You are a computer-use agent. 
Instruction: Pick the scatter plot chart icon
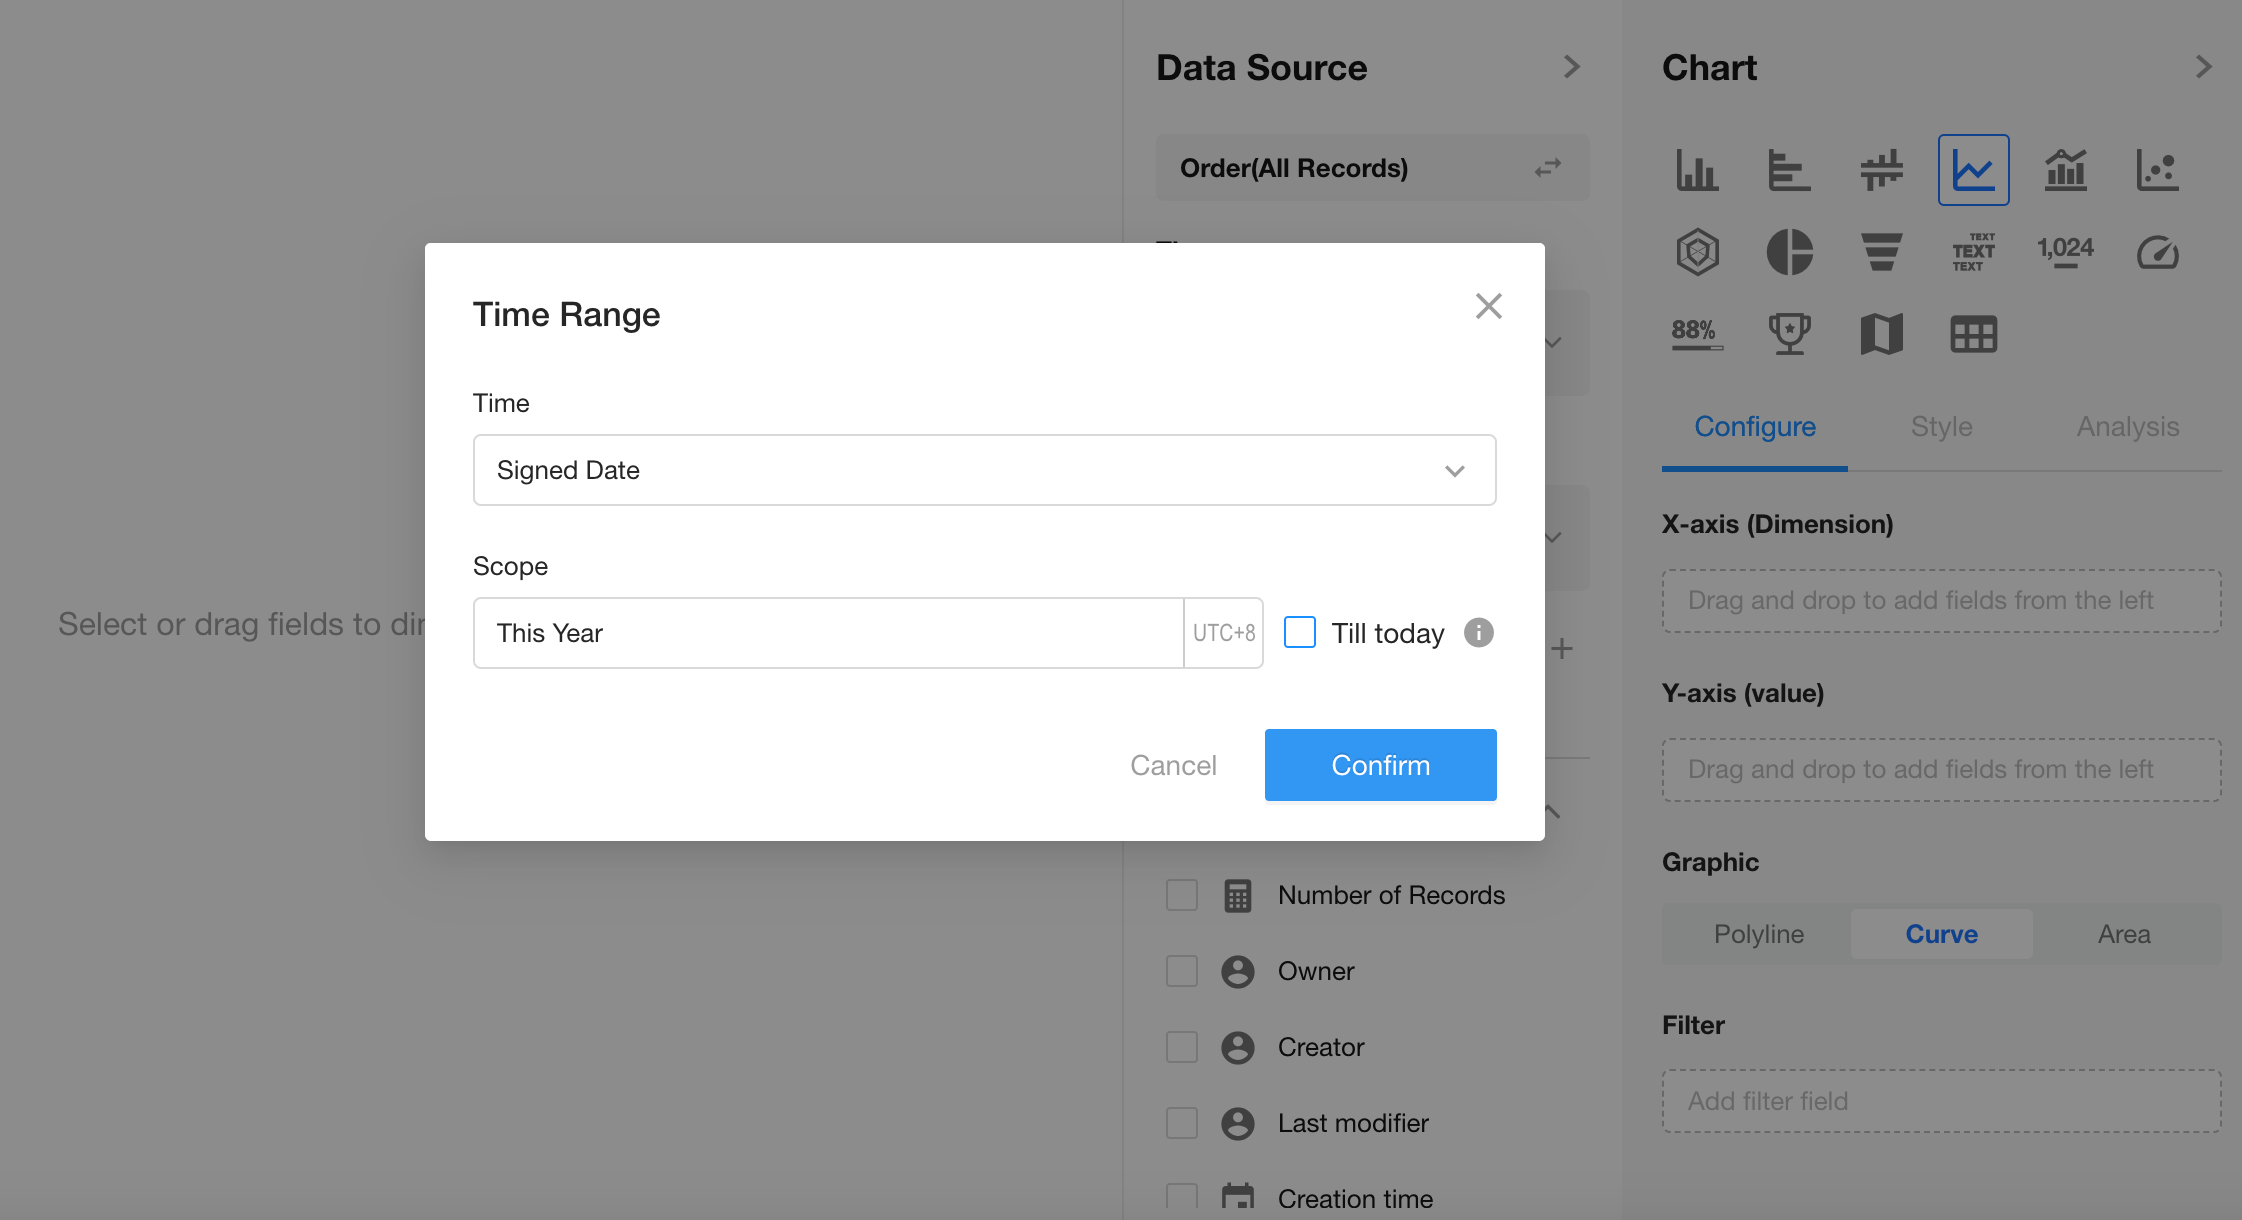[2157, 170]
